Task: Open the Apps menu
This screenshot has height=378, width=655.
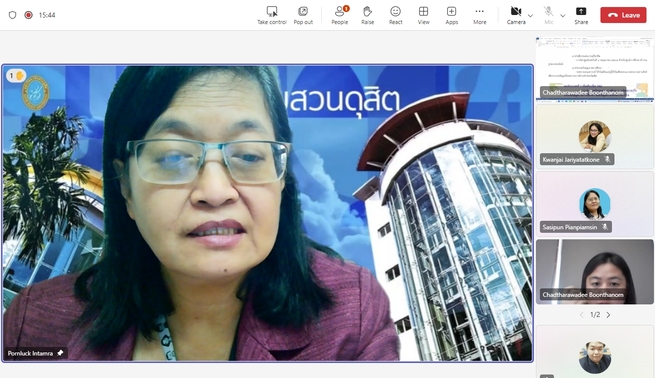Action: [452, 15]
